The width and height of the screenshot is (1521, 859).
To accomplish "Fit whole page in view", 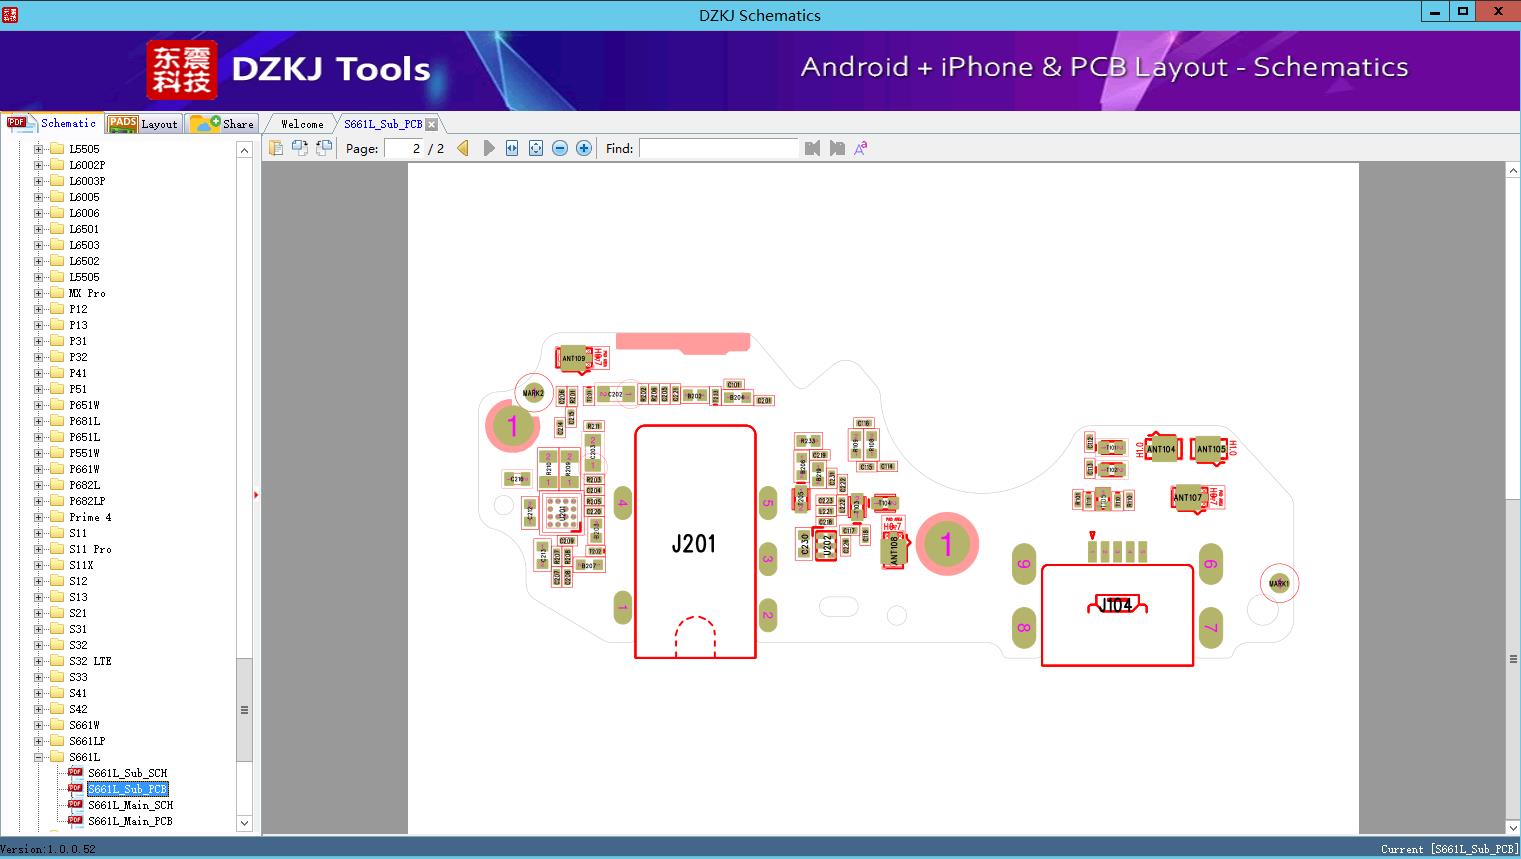I will click(x=536, y=148).
